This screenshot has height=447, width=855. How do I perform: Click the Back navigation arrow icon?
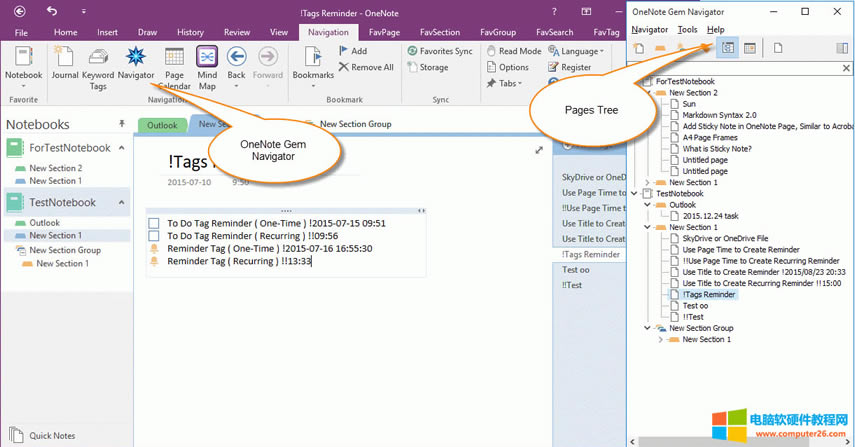pos(236,58)
